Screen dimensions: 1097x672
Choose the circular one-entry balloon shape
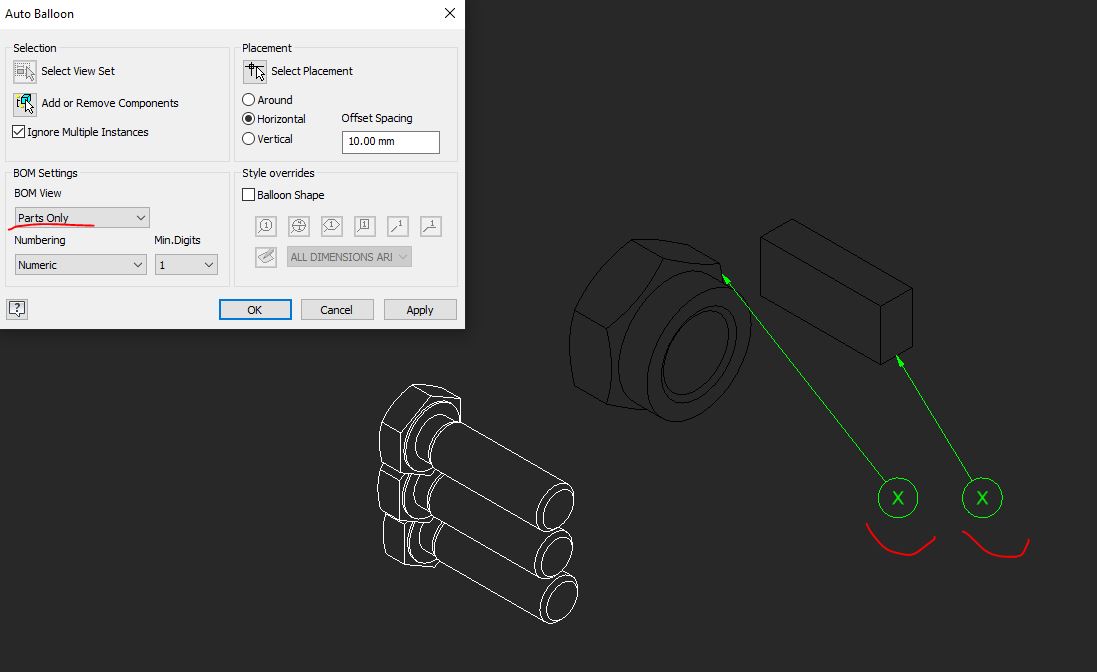[265, 226]
